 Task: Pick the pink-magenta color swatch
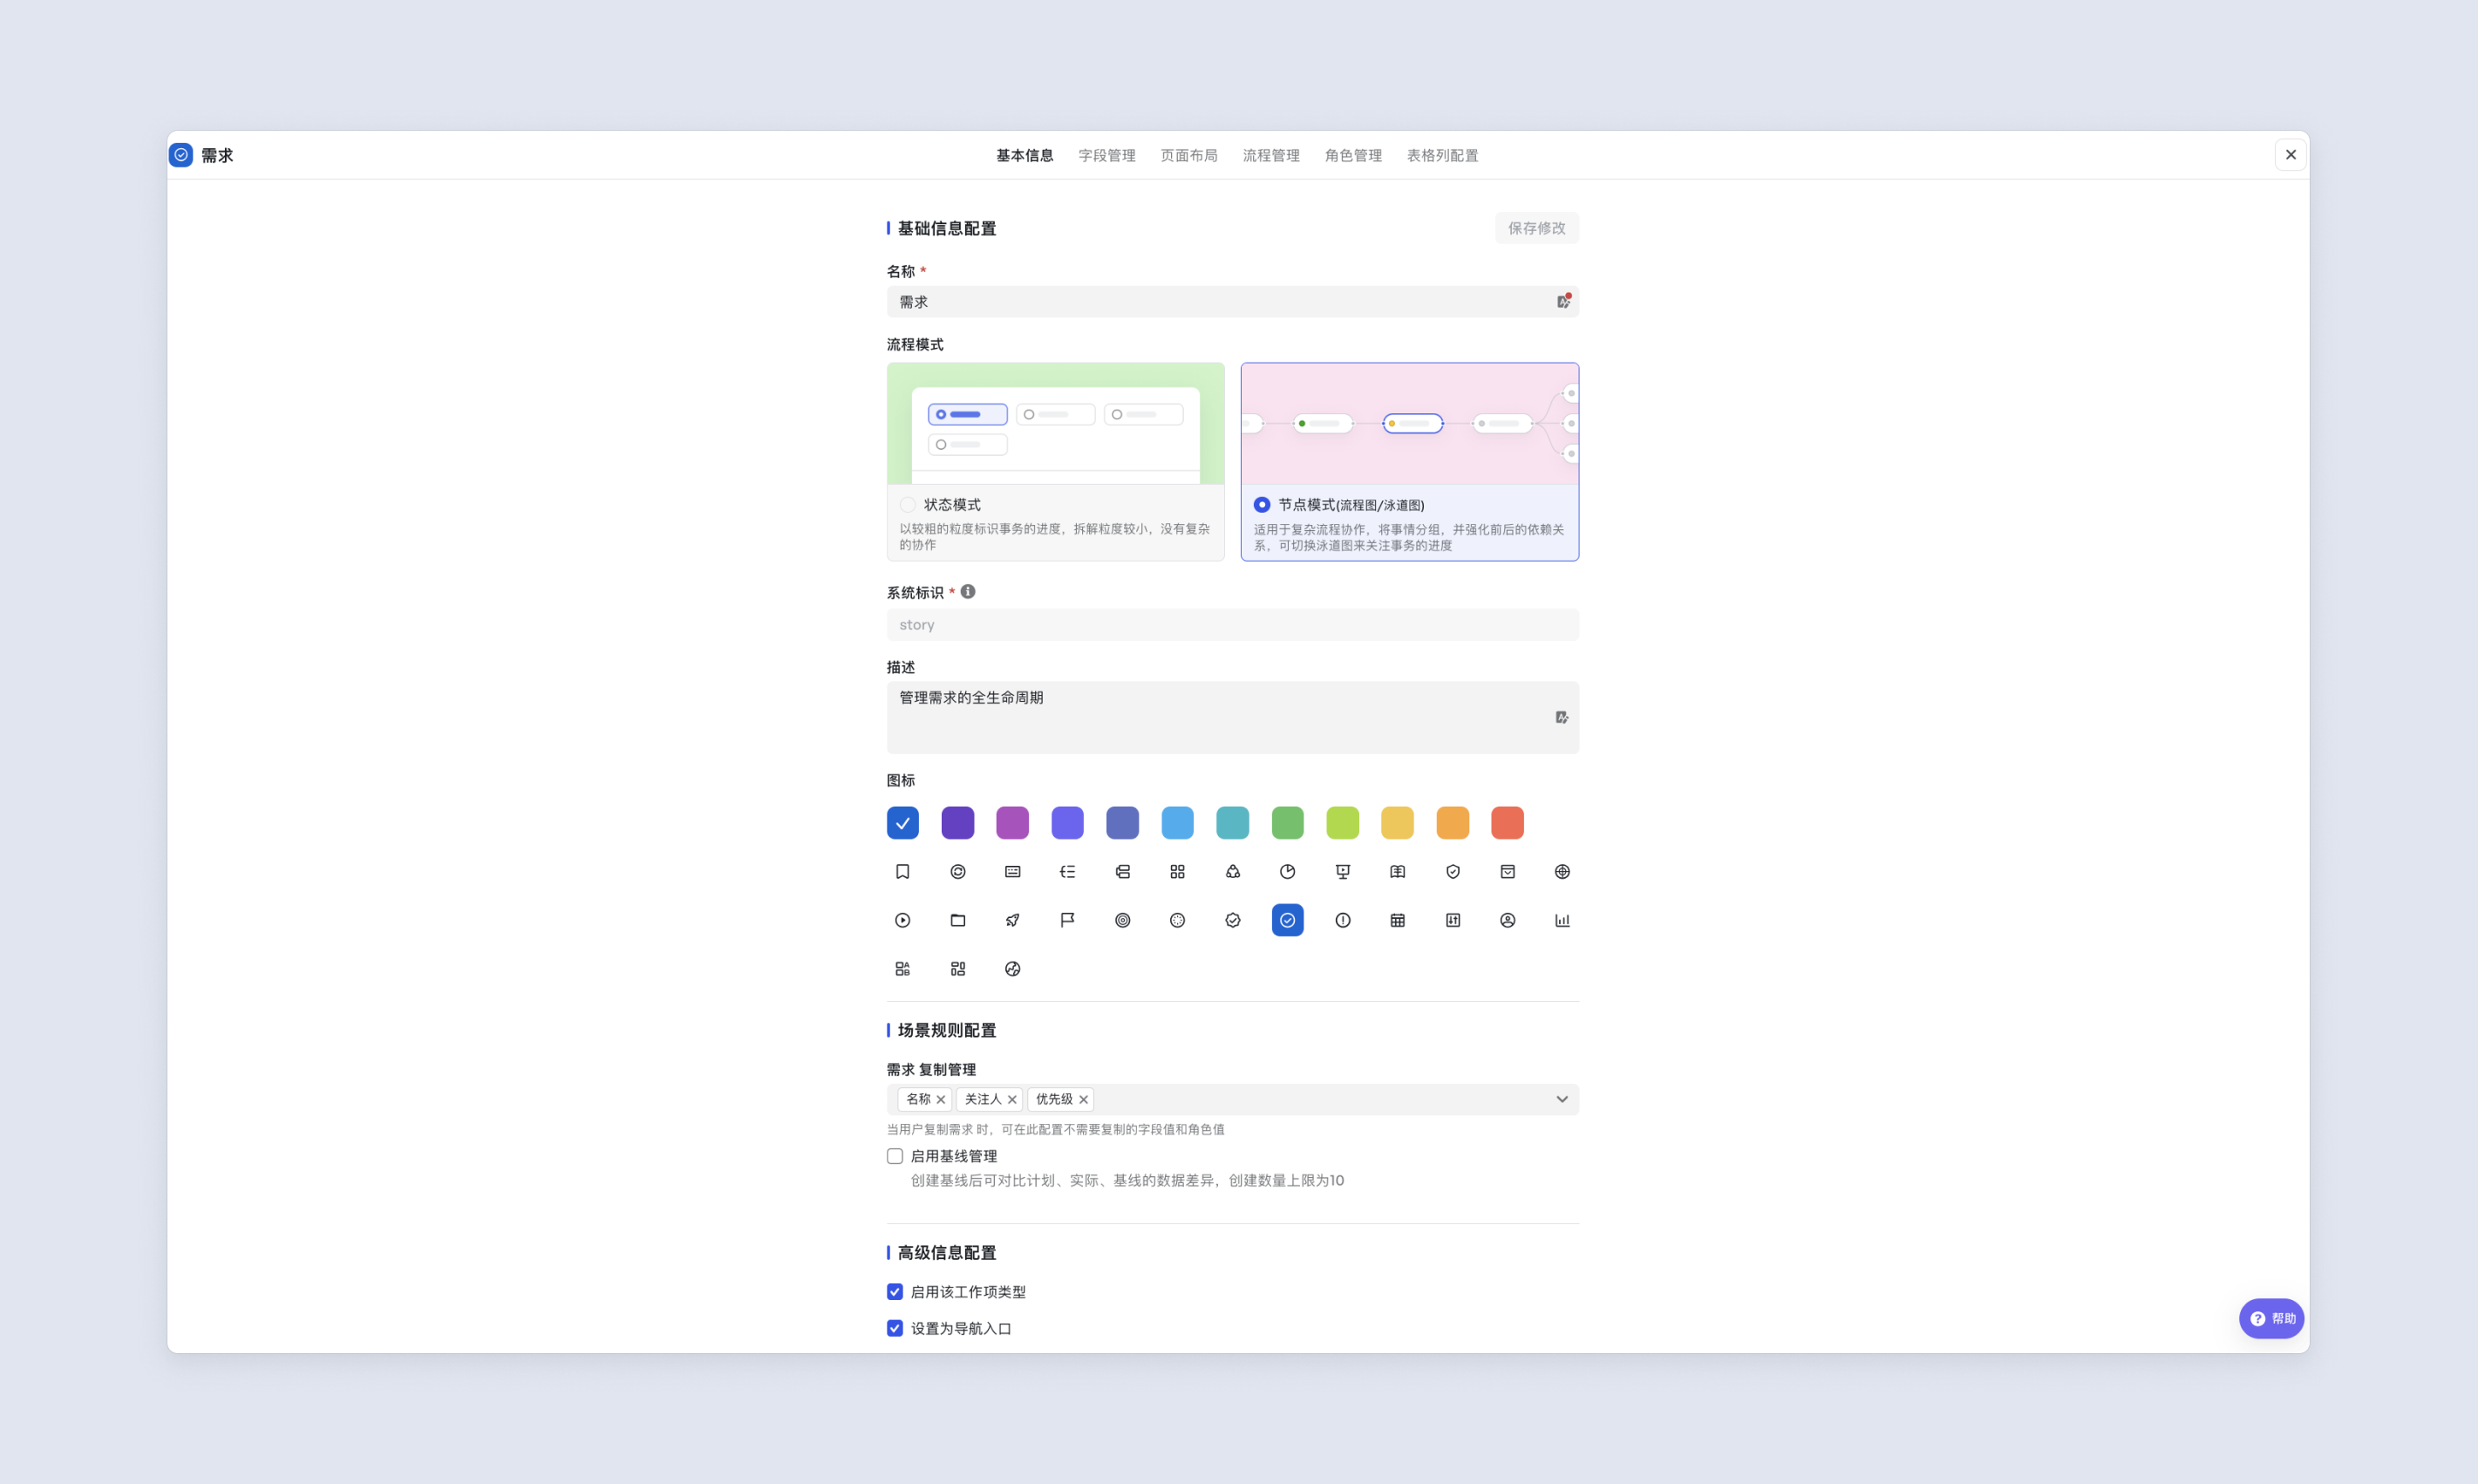pos(1012,822)
